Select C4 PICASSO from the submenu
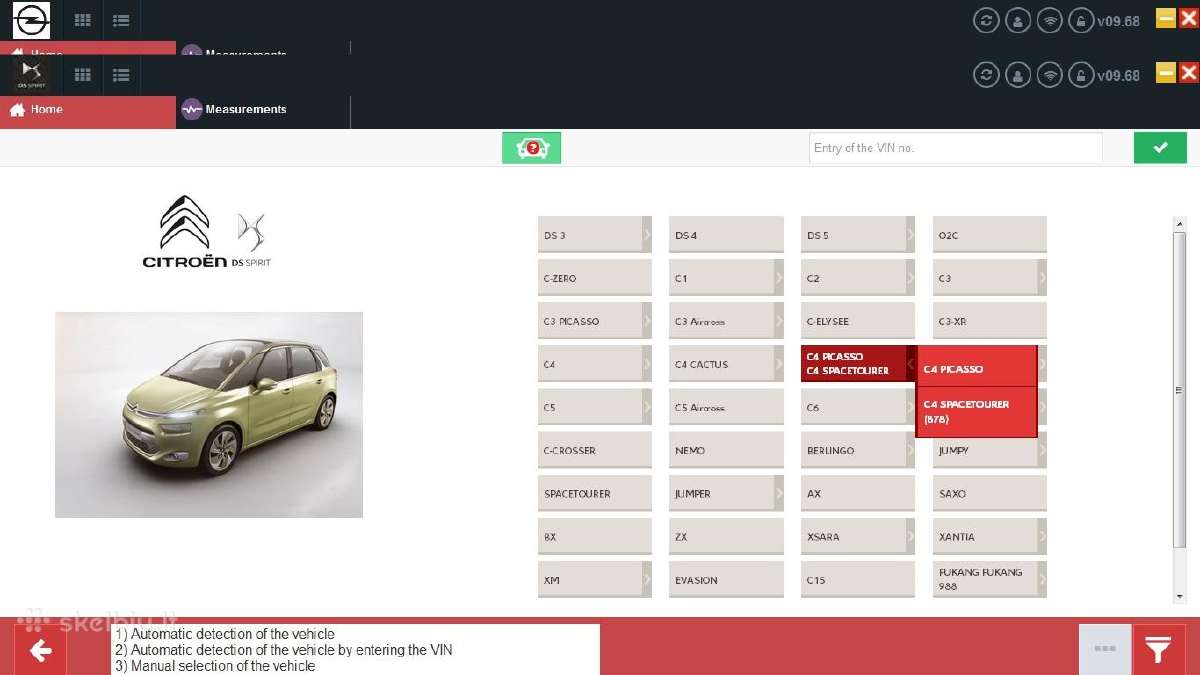Image resolution: width=1200 pixels, height=675 pixels. pos(976,366)
